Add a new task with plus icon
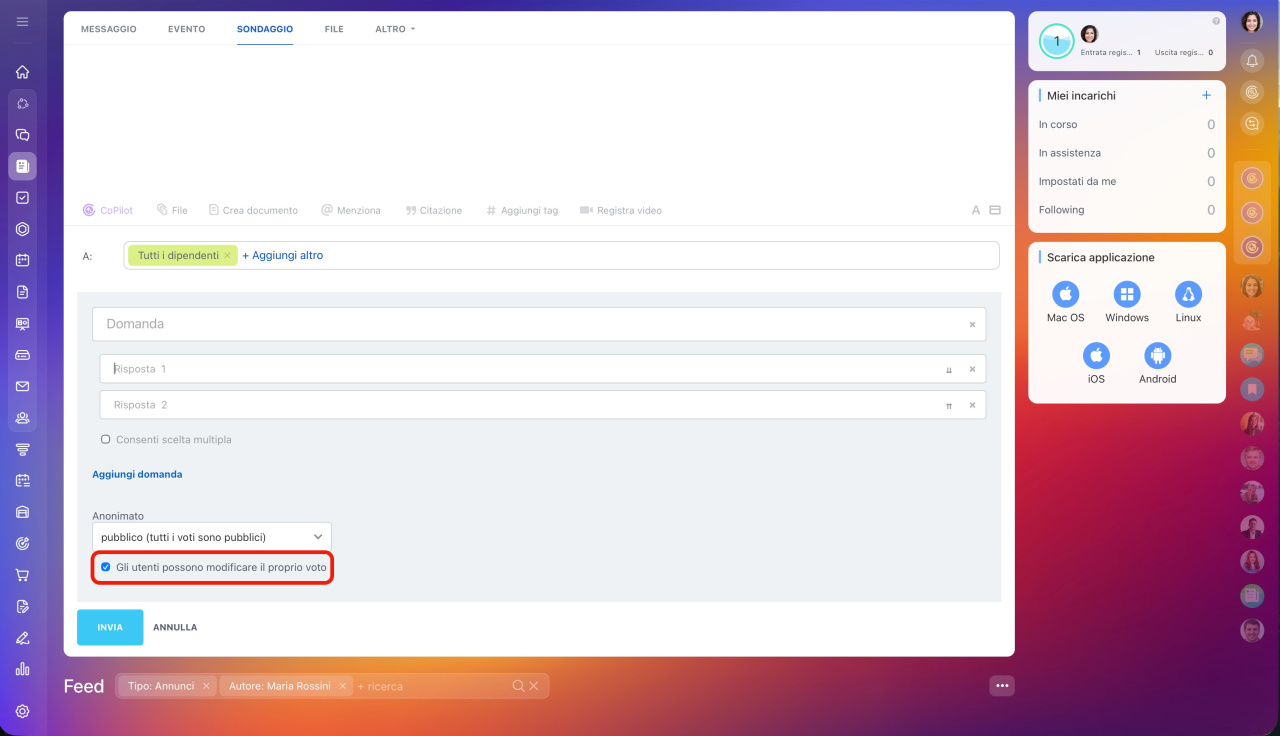The width and height of the screenshot is (1280, 736). (x=1206, y=95)
